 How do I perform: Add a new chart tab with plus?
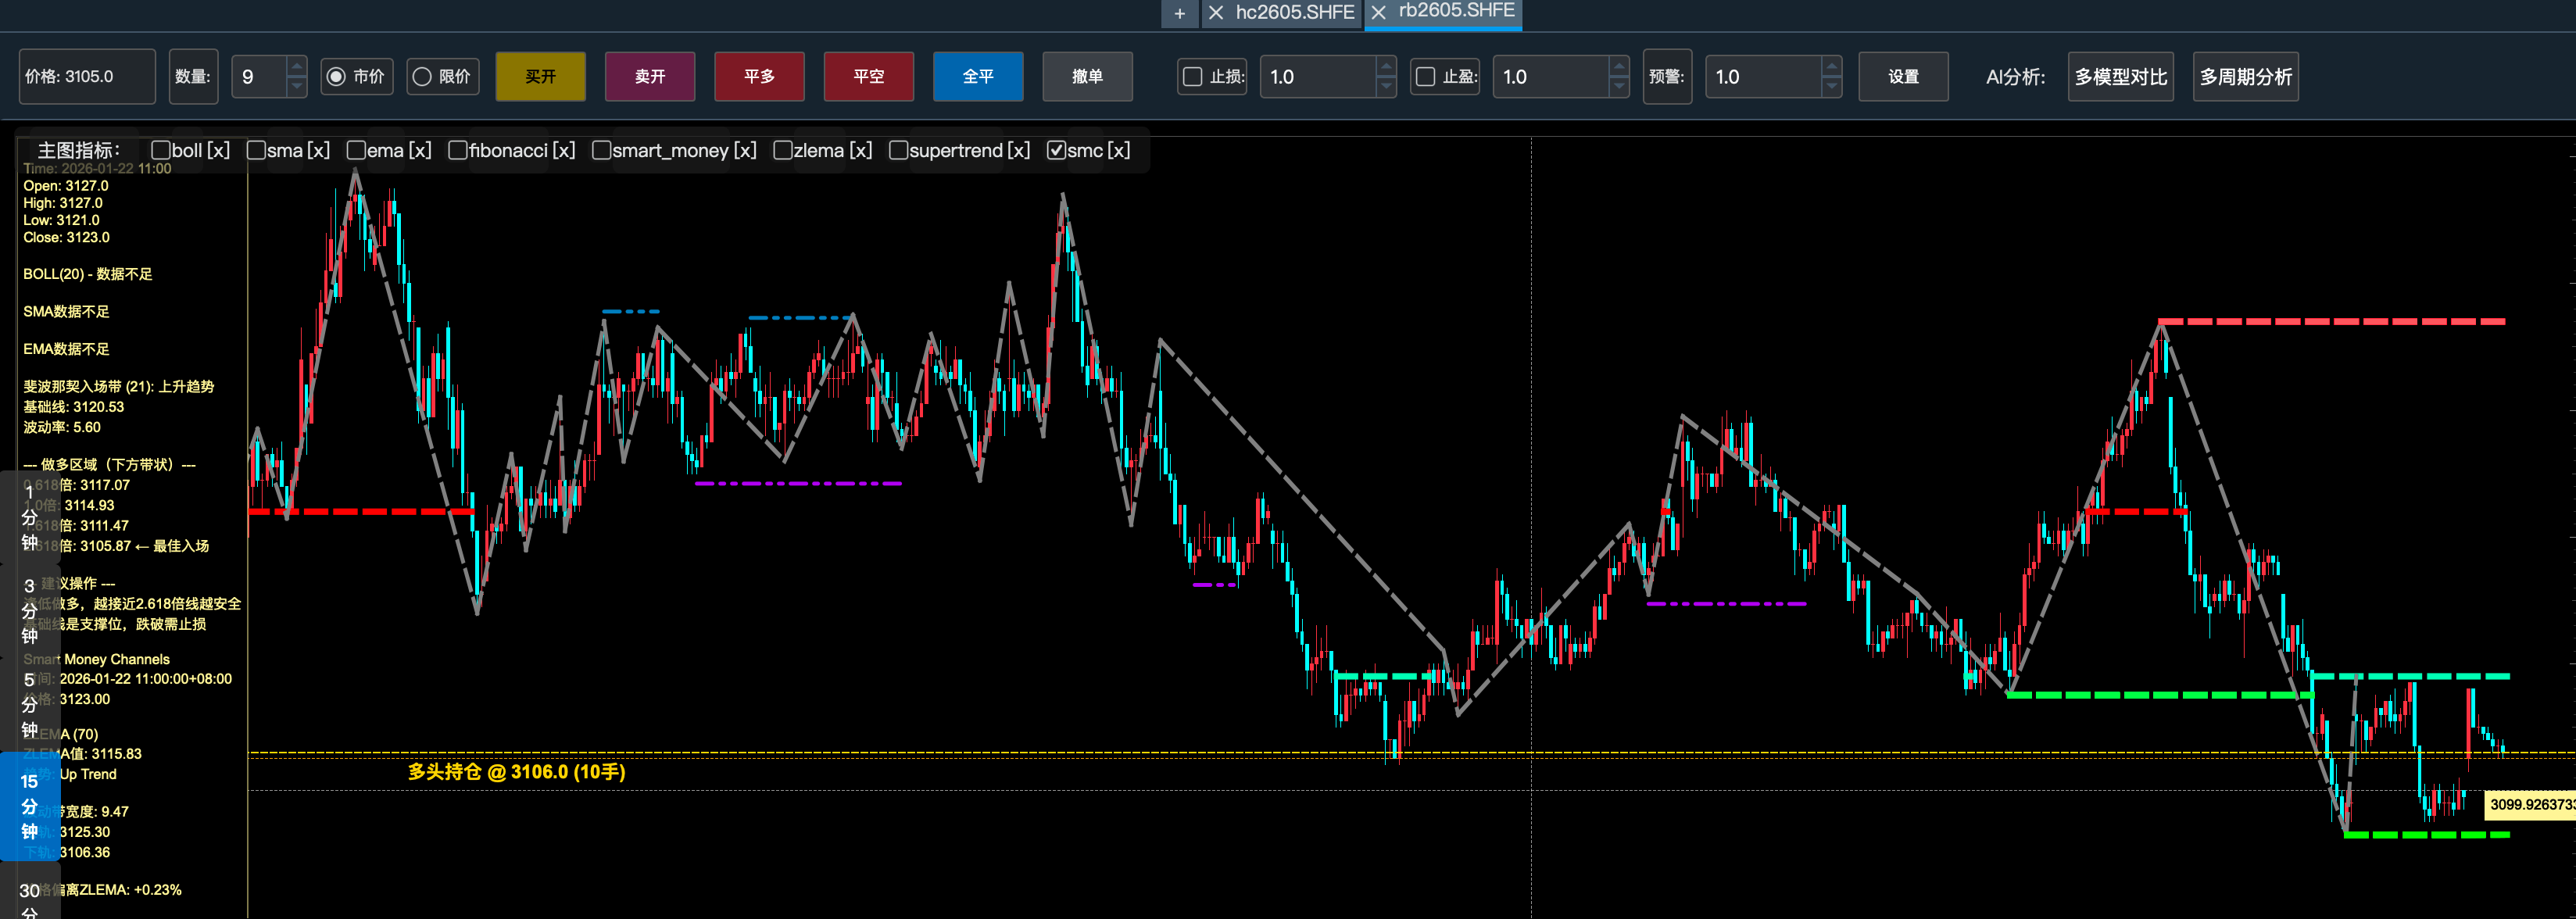tap(1179, 13)
